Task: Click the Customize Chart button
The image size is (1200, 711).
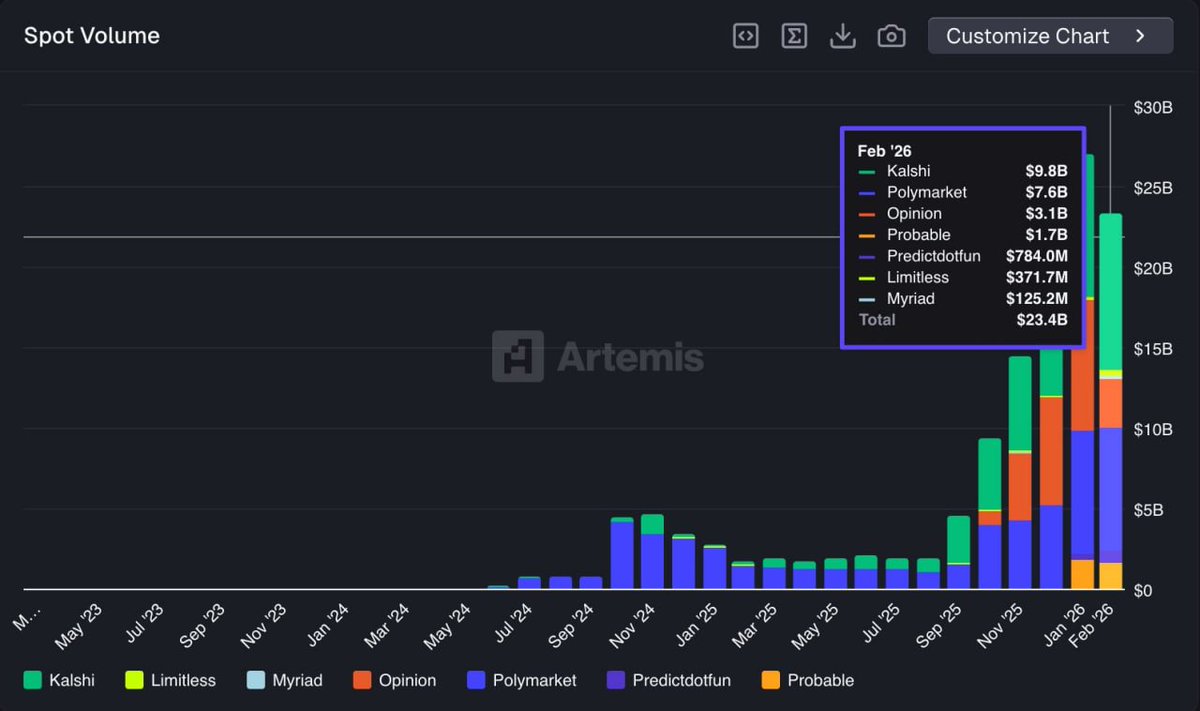Action: pos(1049,36)
